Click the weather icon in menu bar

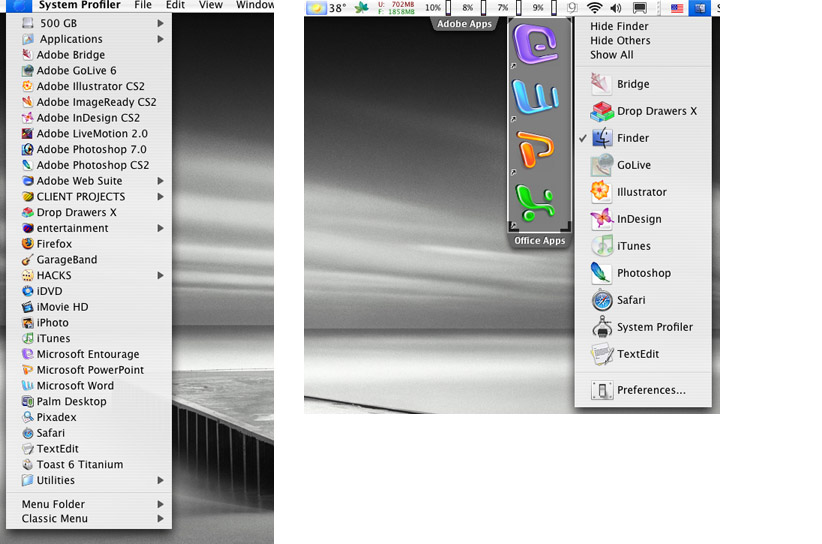pos(317,8)
